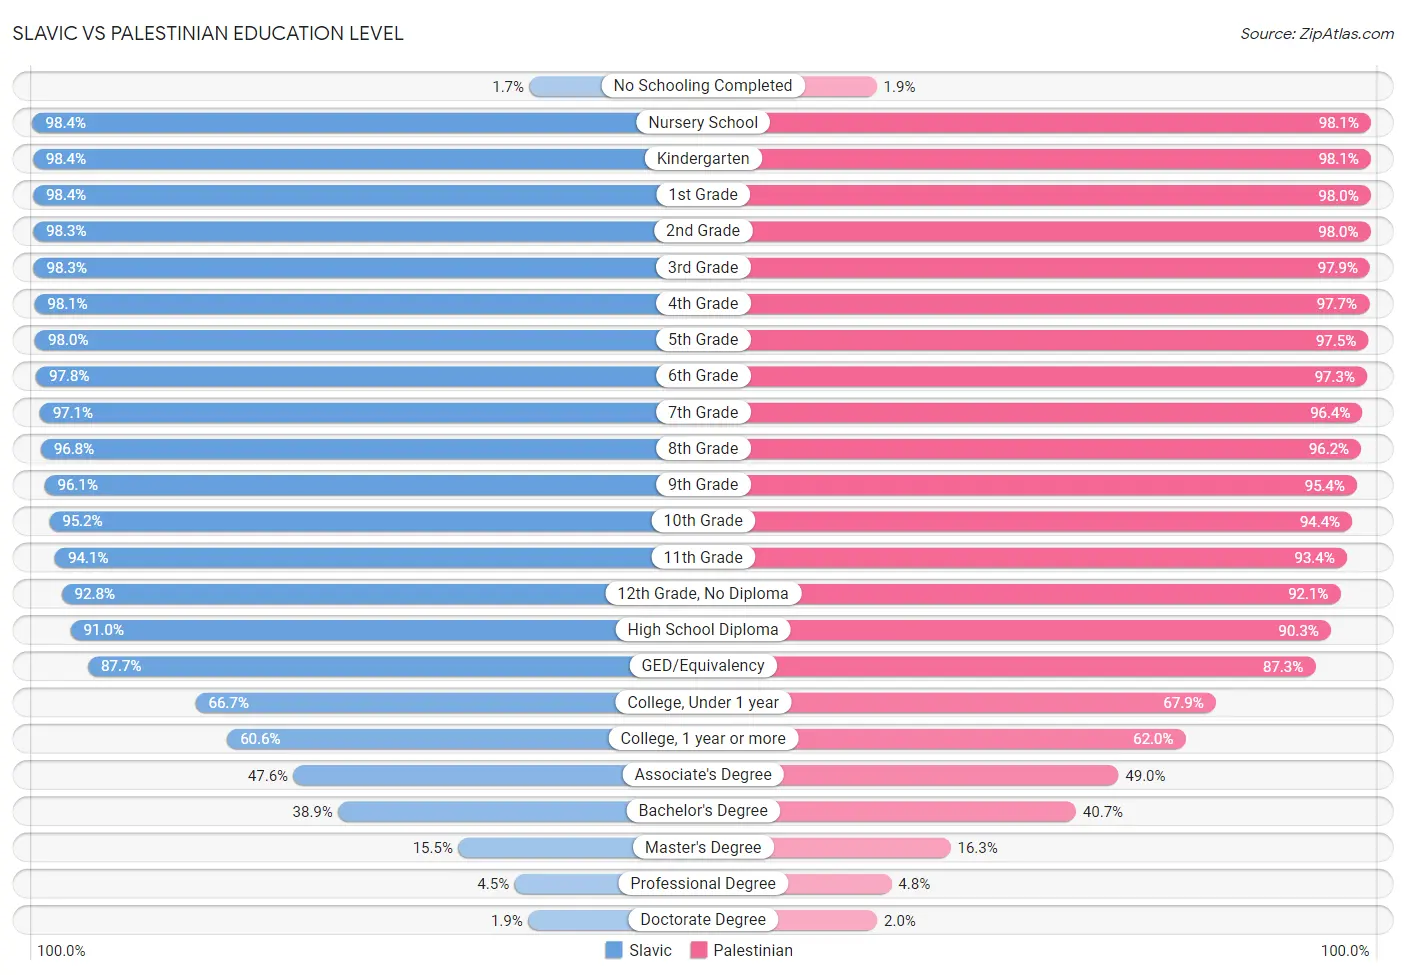The width and height of the screenshot is (1406, 975).
Task: Select the 12th Grade, No Diploma label
Action: (x=703, y=594)
